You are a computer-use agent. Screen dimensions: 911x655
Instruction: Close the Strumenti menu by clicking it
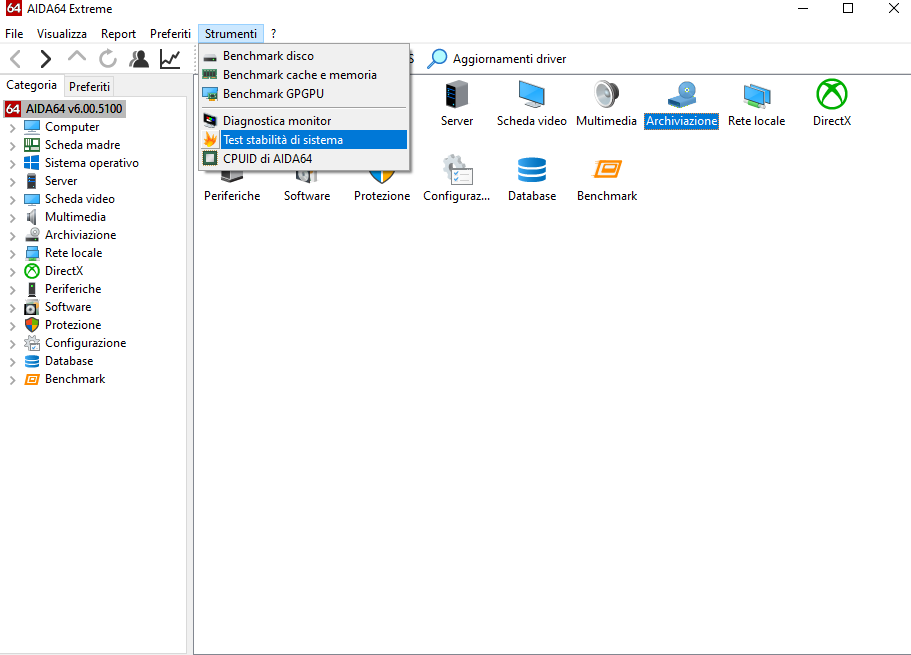pos(231,34)
